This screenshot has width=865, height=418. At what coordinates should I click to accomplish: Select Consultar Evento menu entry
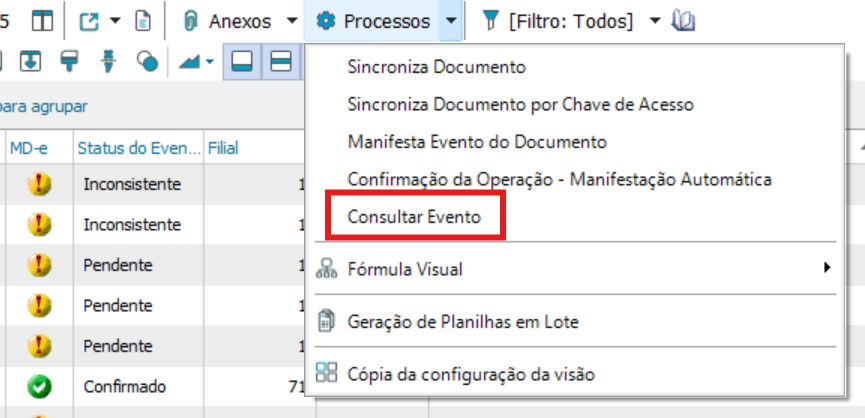pos(414,216)
